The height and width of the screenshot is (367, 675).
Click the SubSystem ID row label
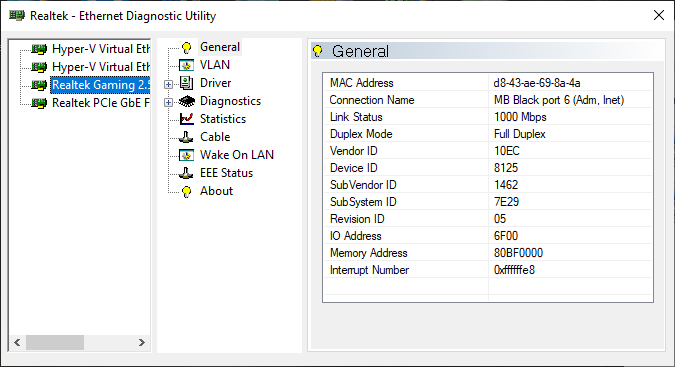pos(363,202)
